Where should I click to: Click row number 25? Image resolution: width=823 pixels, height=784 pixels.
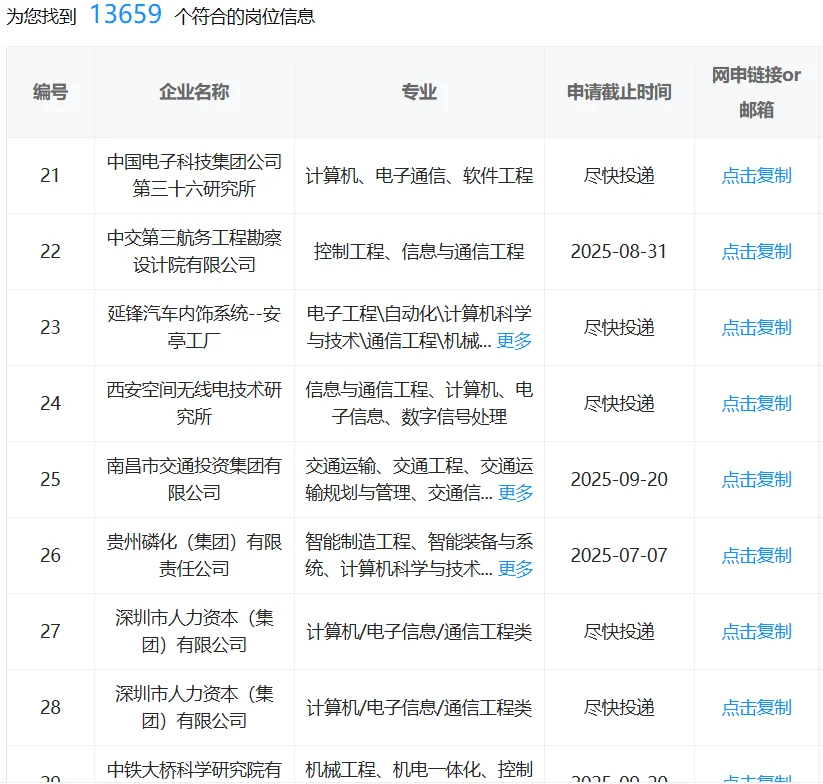(50, 479)
